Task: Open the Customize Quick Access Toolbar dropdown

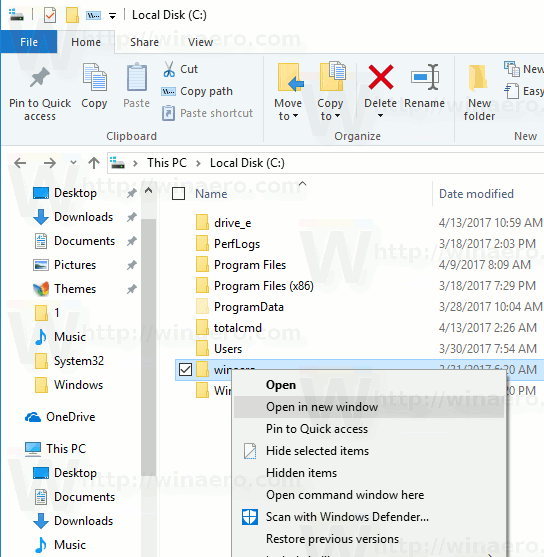Action: point(112,16)
